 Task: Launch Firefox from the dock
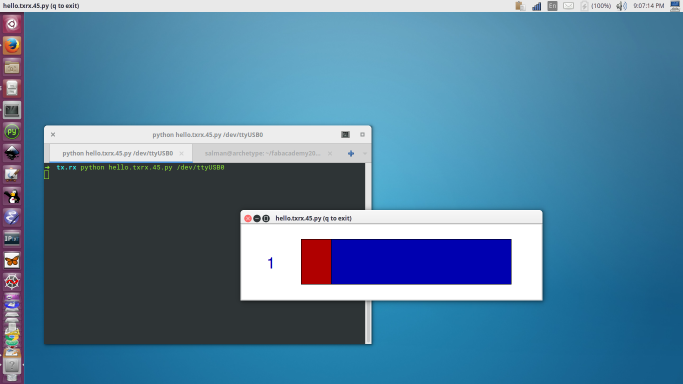(12, 45)
